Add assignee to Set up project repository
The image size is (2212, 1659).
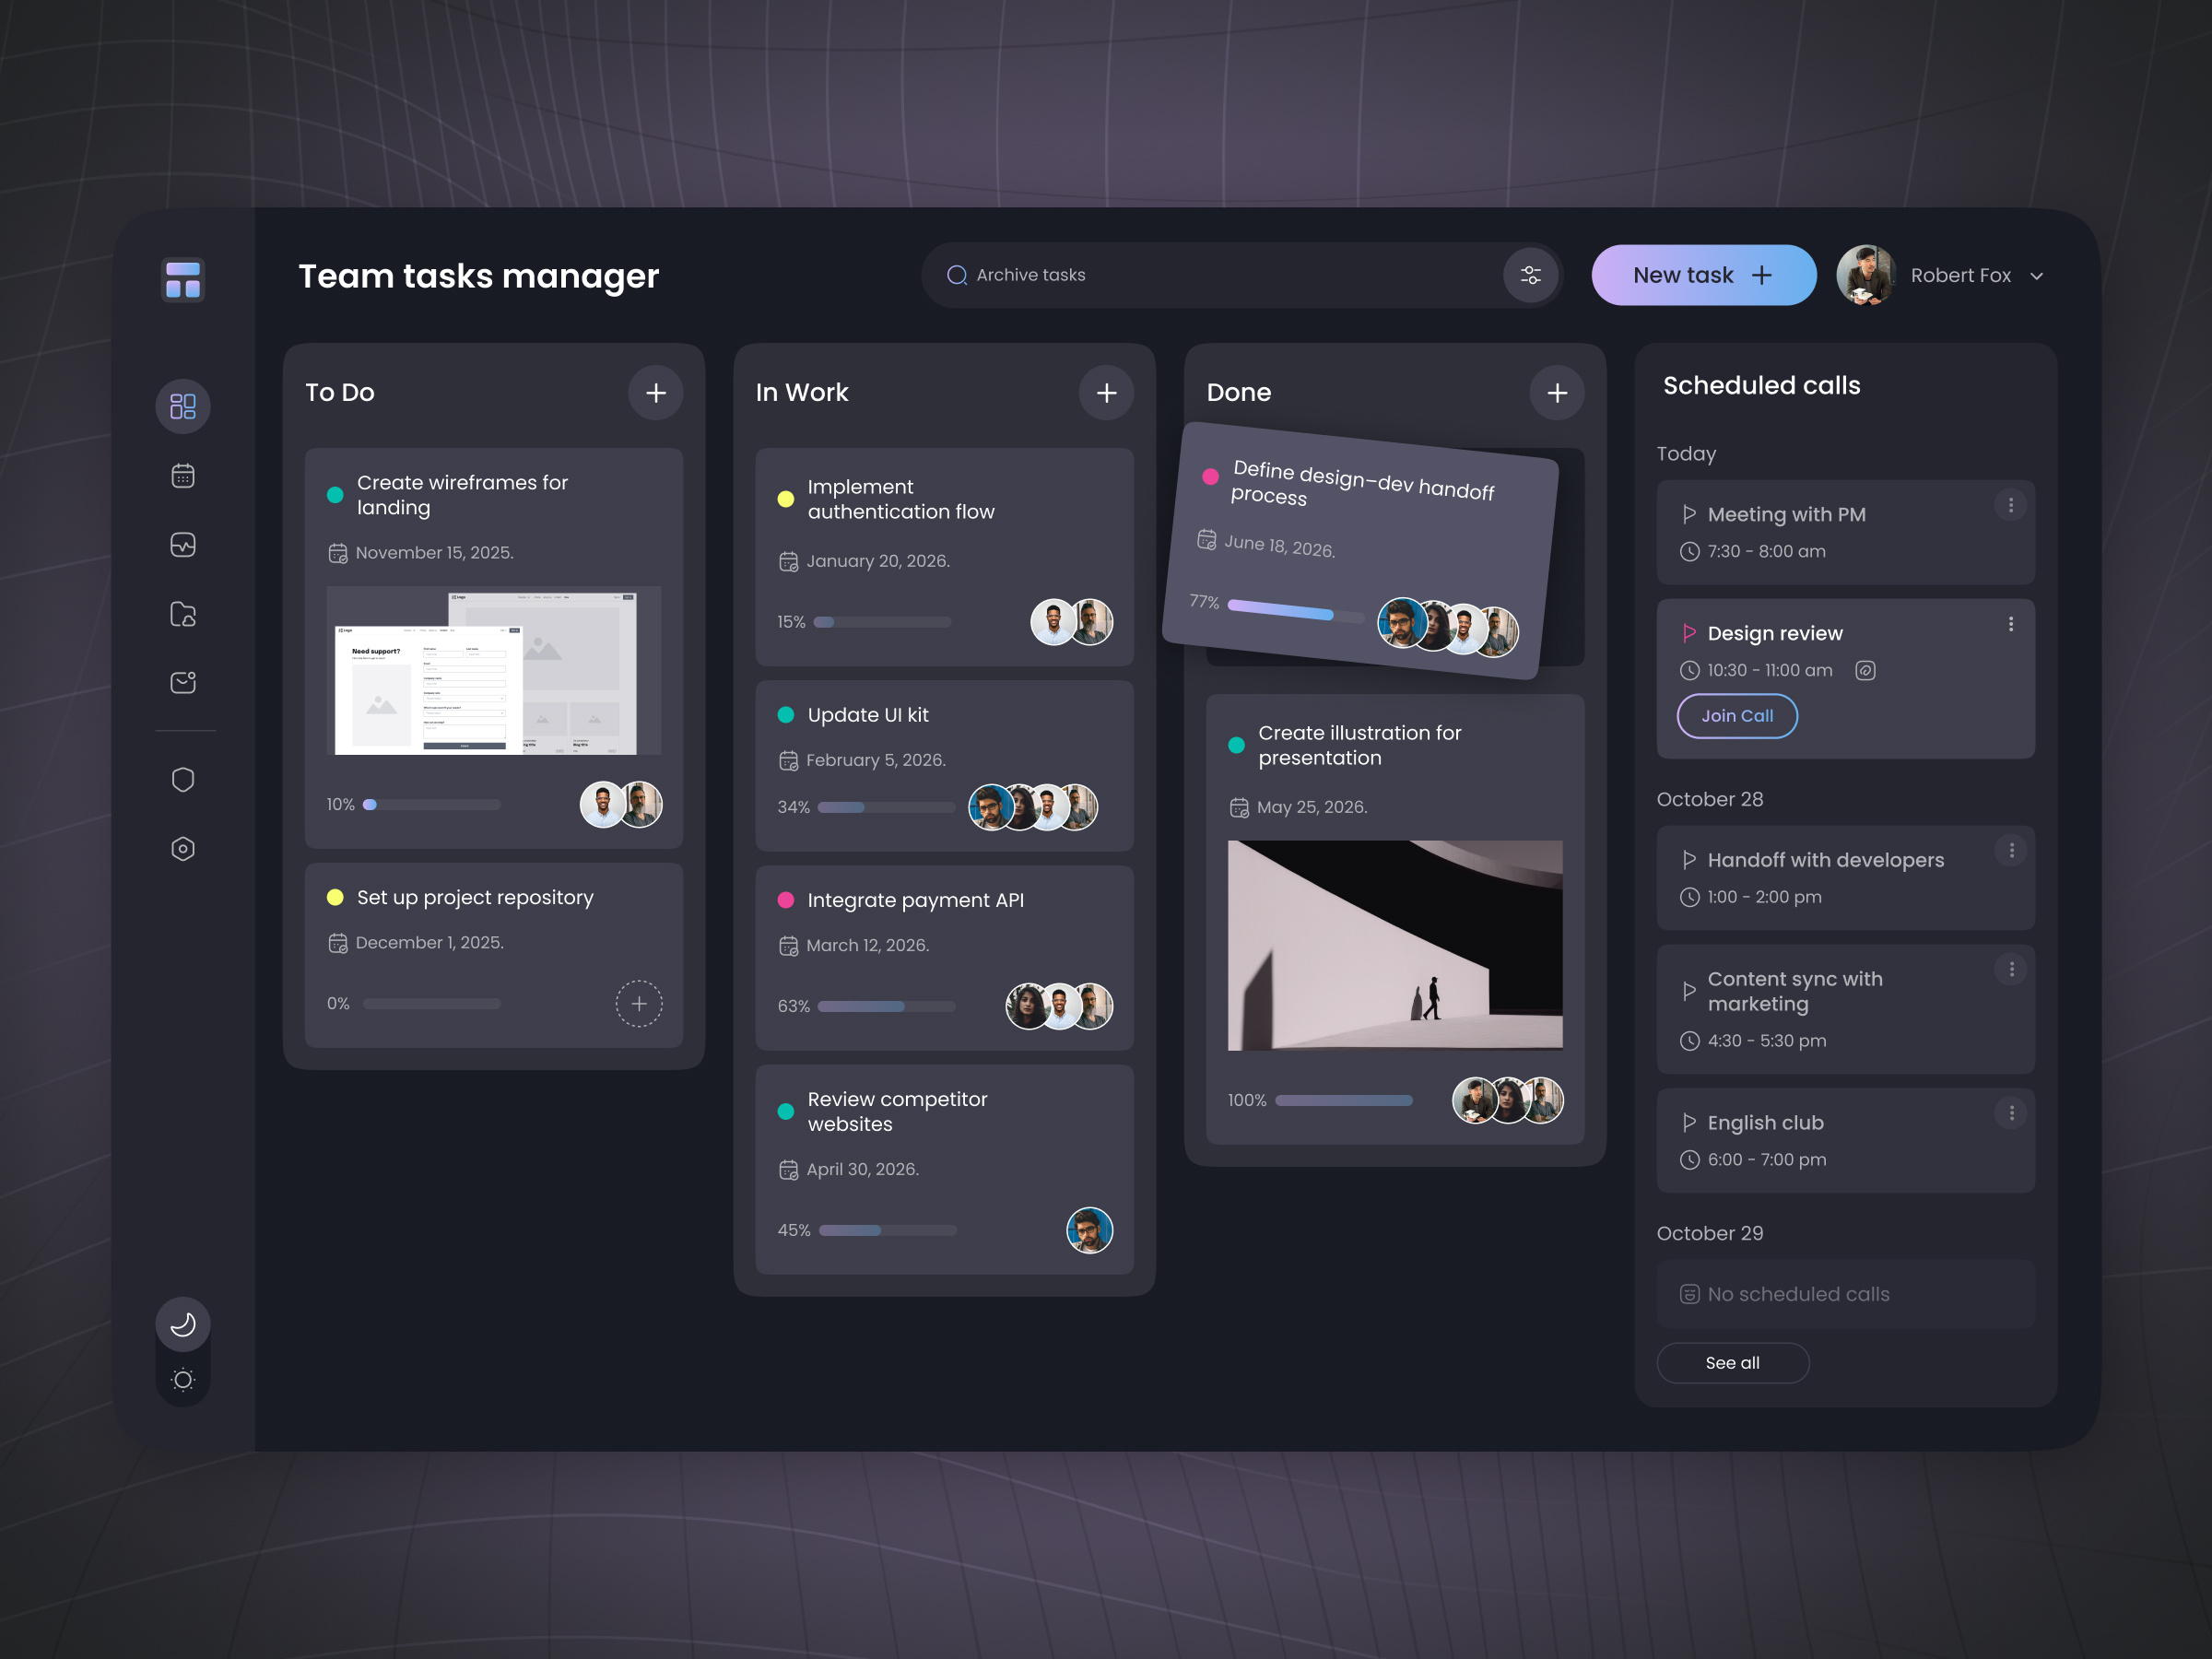tap(639, 1004)
